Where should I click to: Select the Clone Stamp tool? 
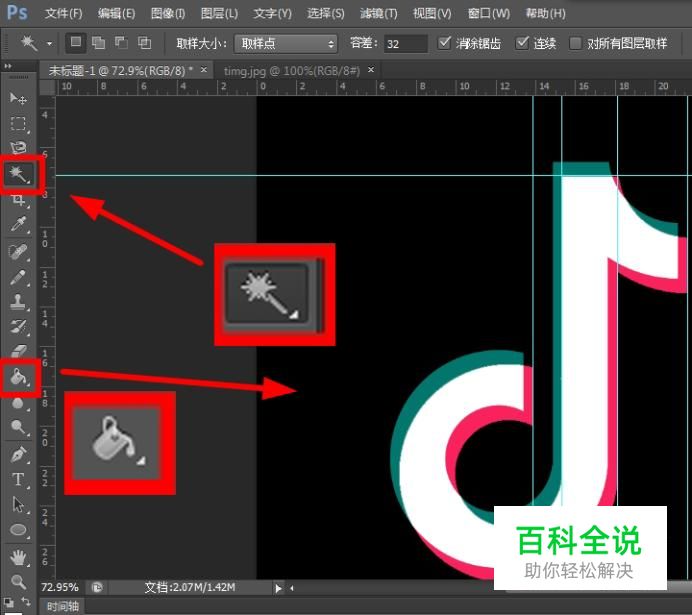pos(18,302)
